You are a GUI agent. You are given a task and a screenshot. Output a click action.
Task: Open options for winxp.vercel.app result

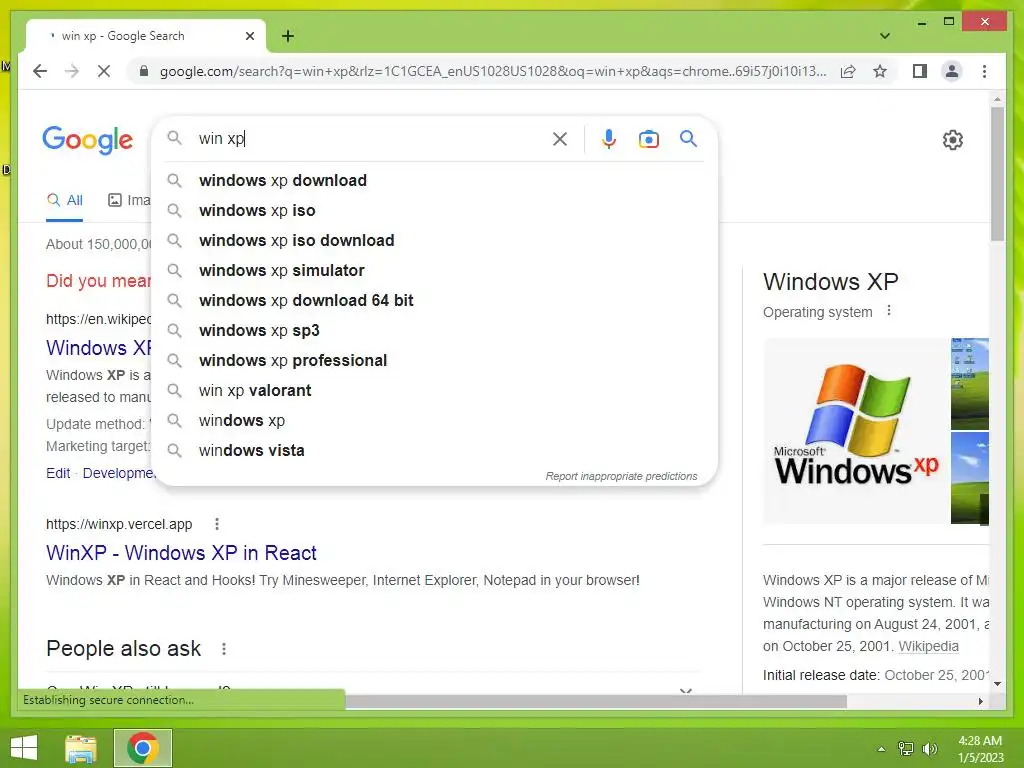pyautogui.click(x=217, y=524)
